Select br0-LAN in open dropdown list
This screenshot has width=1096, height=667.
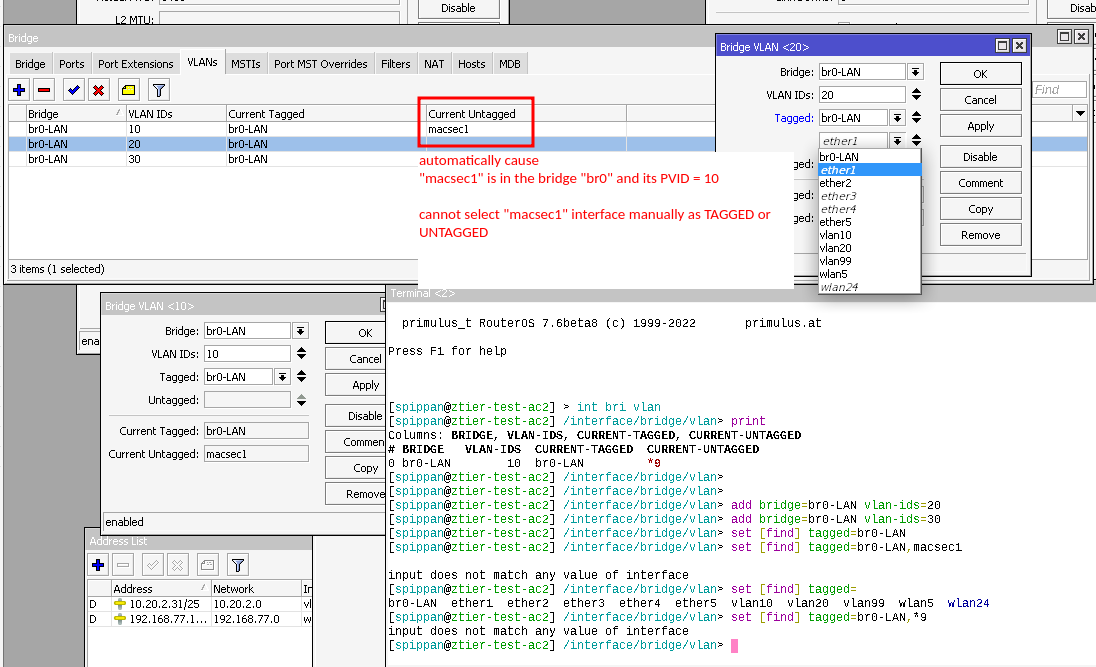[x=870, y=157]
